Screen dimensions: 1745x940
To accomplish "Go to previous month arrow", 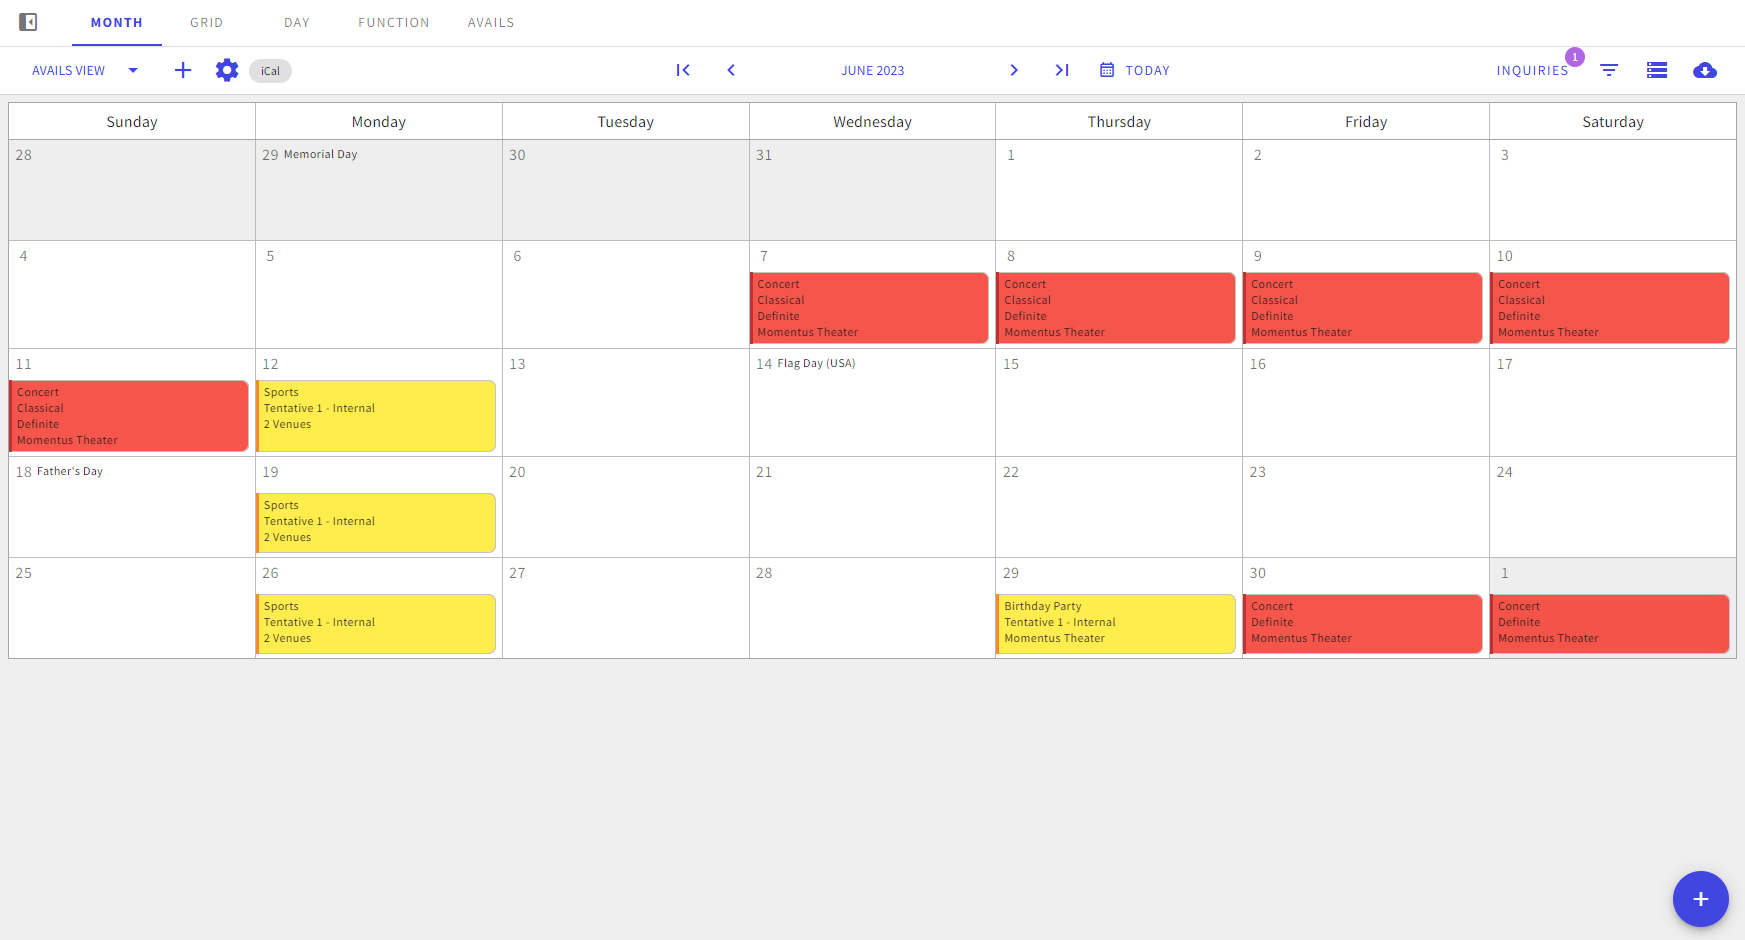I will coord(731,70).
